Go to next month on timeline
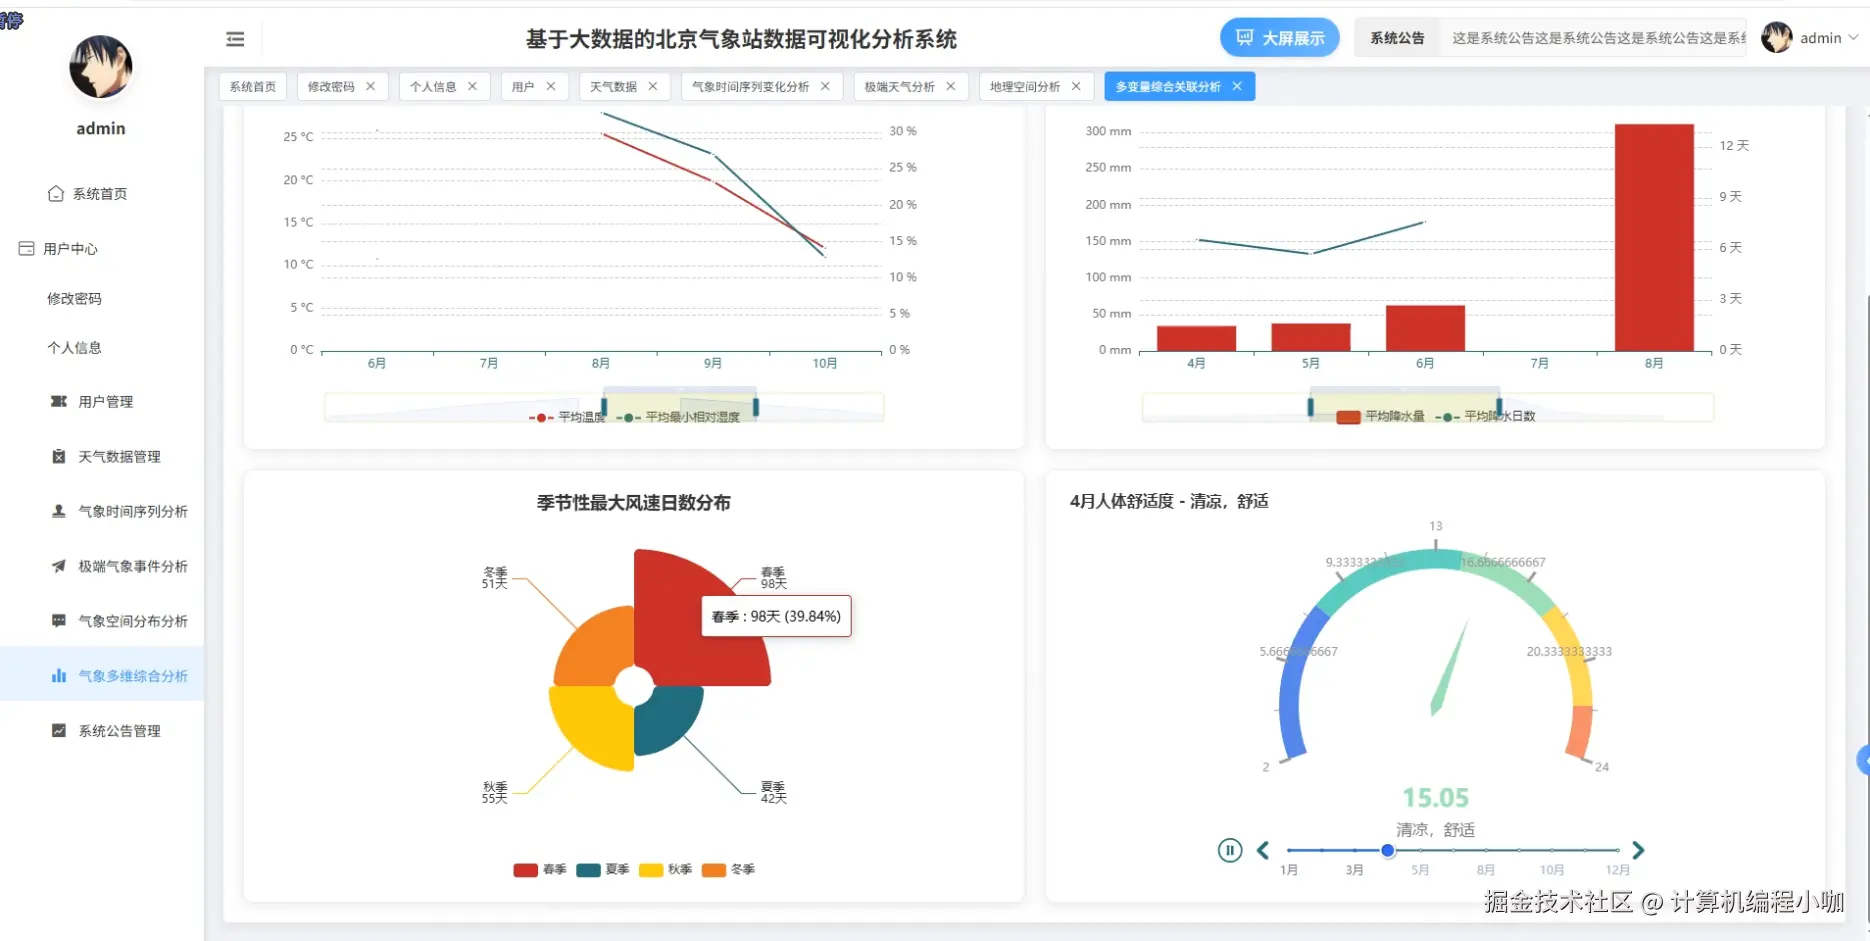The image size is (1870, 941). [x=1638, y=850]
